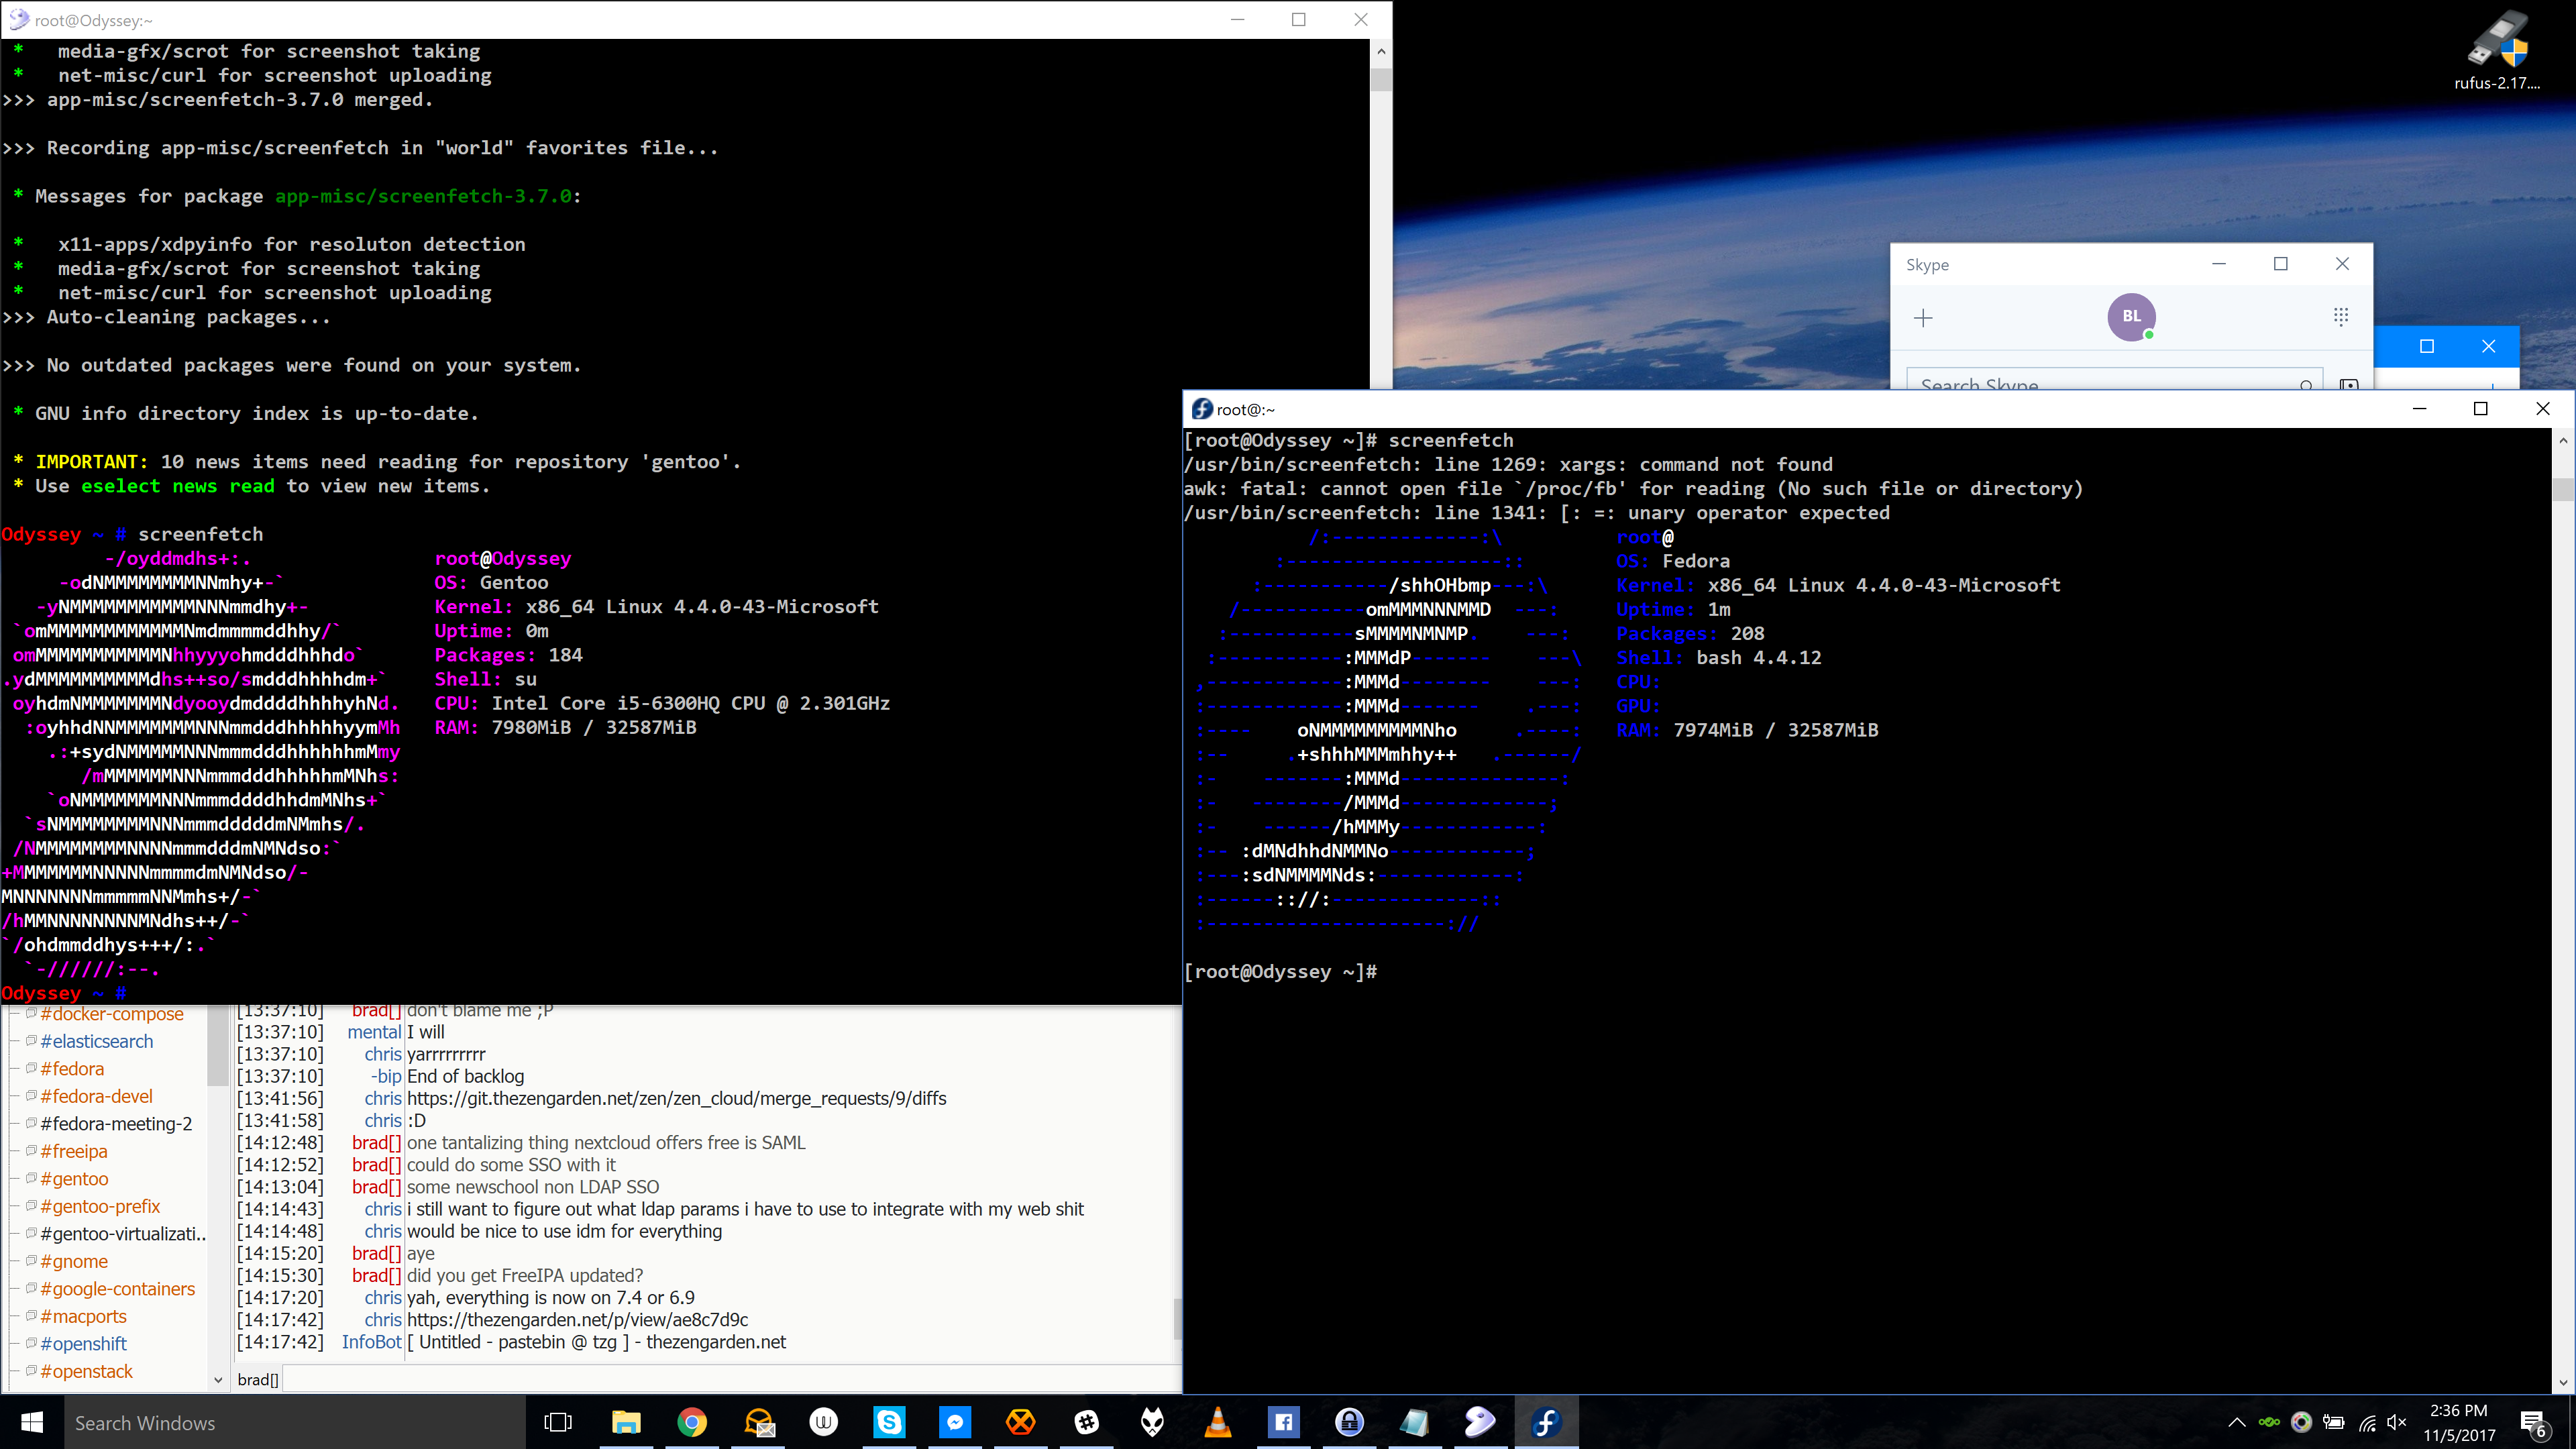Open the rufus-2.17 desktop shortcut
The image size is (2576, 1449).
tap(2497, 50)
